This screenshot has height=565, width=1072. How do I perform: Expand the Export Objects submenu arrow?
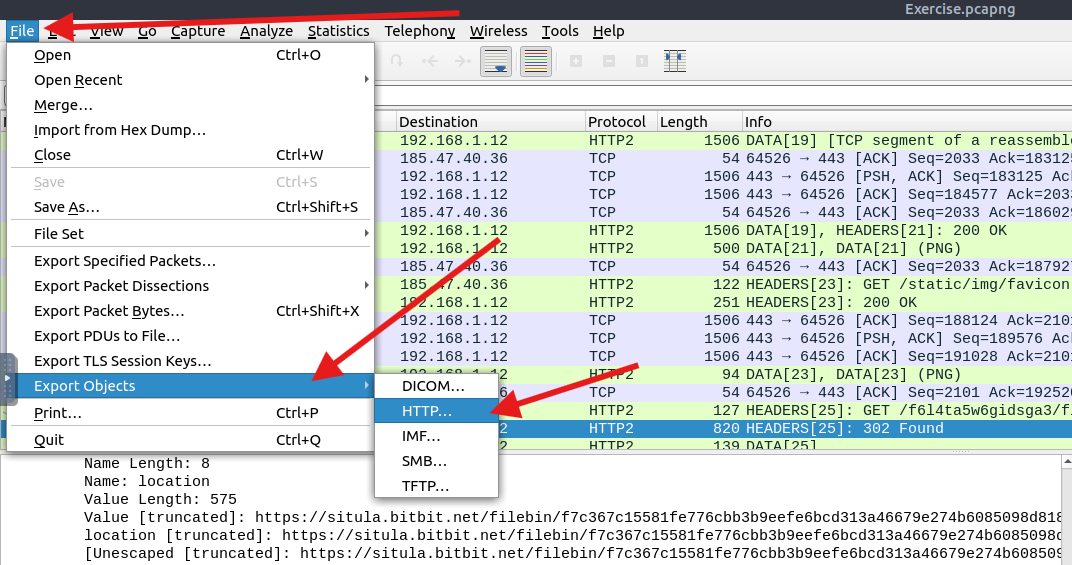366,386
